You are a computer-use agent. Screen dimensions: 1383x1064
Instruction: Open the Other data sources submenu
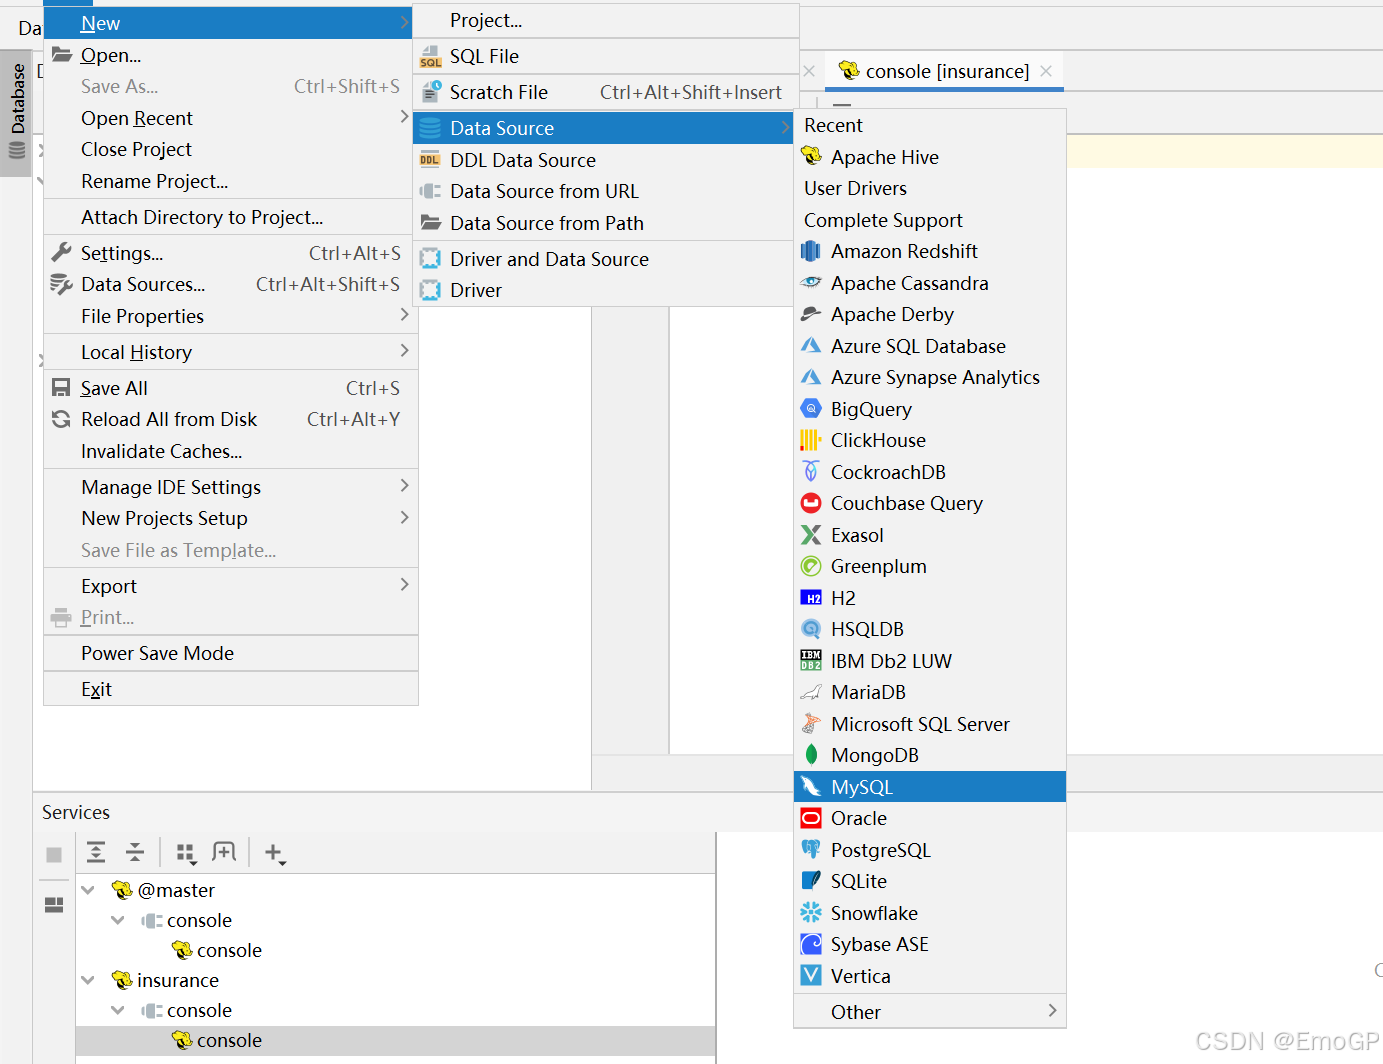[x=930, y=1012]
